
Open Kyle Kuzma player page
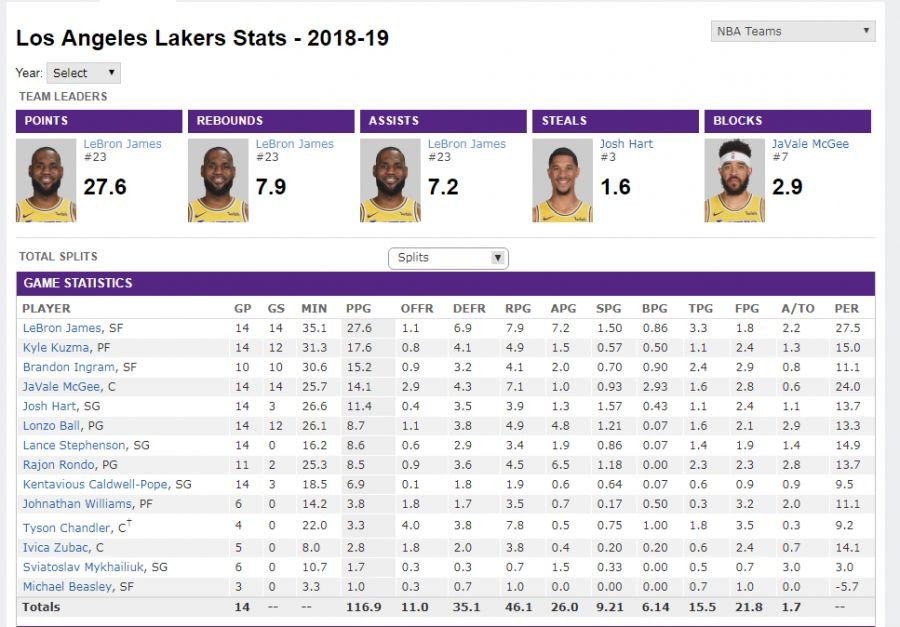[x=56, y=347]
